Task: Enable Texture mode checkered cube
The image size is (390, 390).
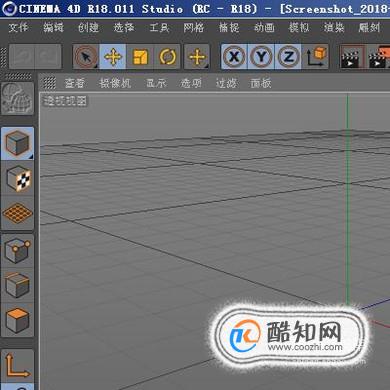Action: pyautogui.click(x=18, y=178)
